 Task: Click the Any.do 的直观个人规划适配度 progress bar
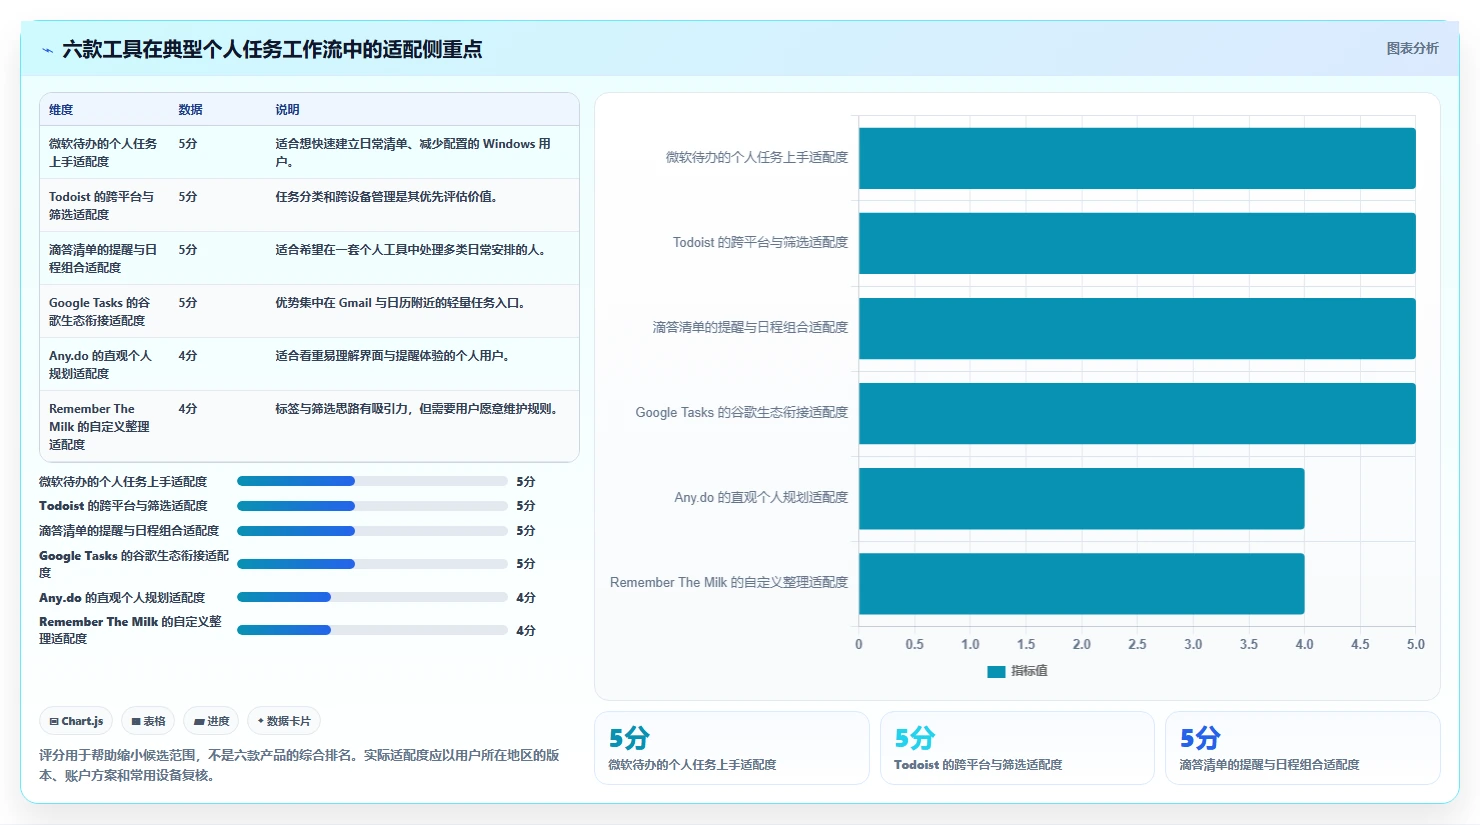[372, 597]
